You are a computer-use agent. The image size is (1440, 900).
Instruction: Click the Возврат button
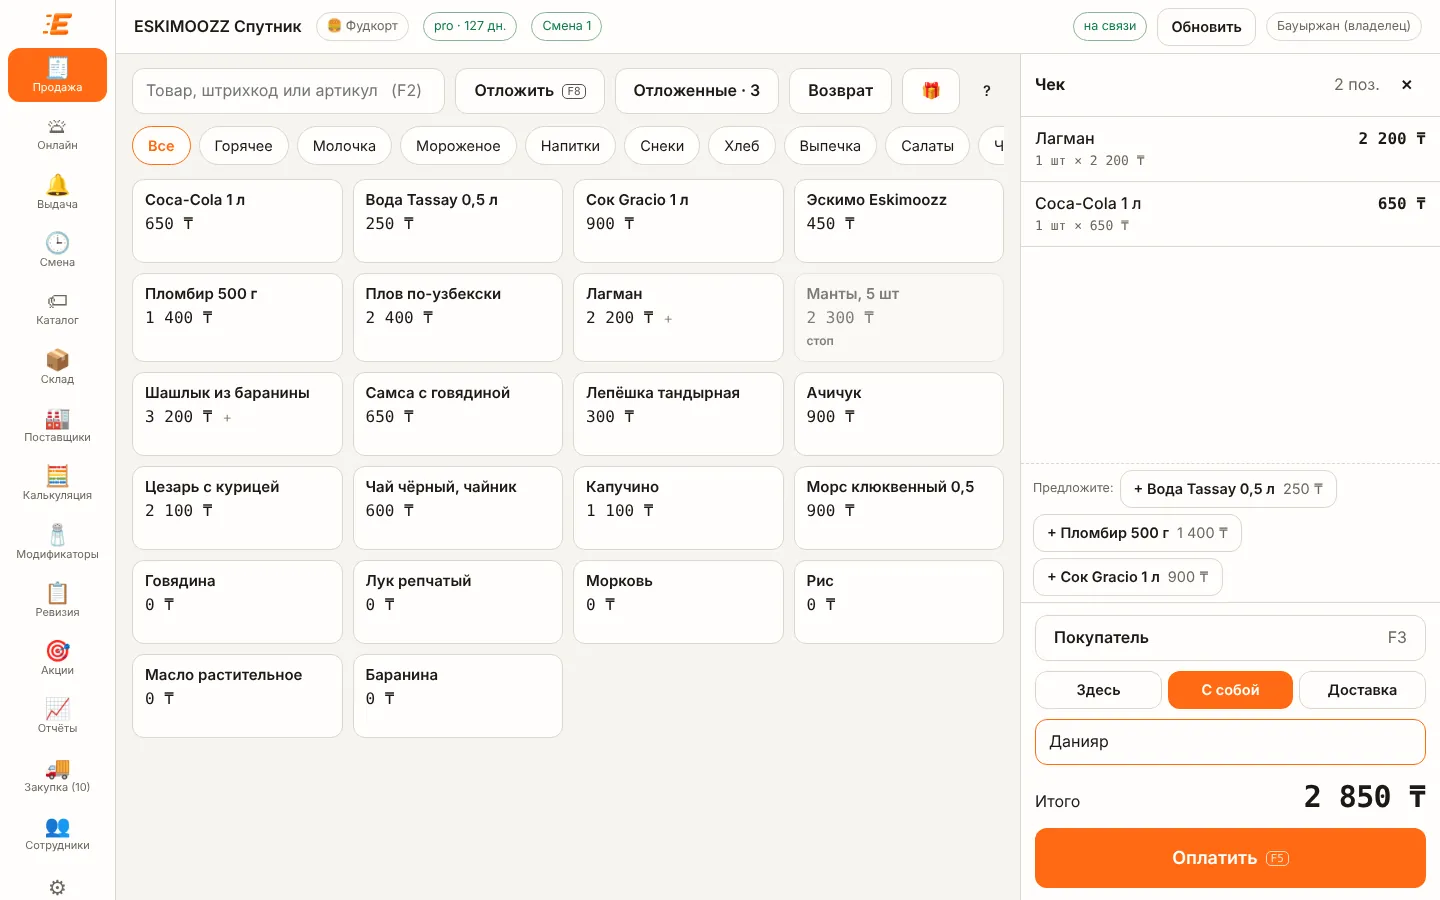coord(840,91)
